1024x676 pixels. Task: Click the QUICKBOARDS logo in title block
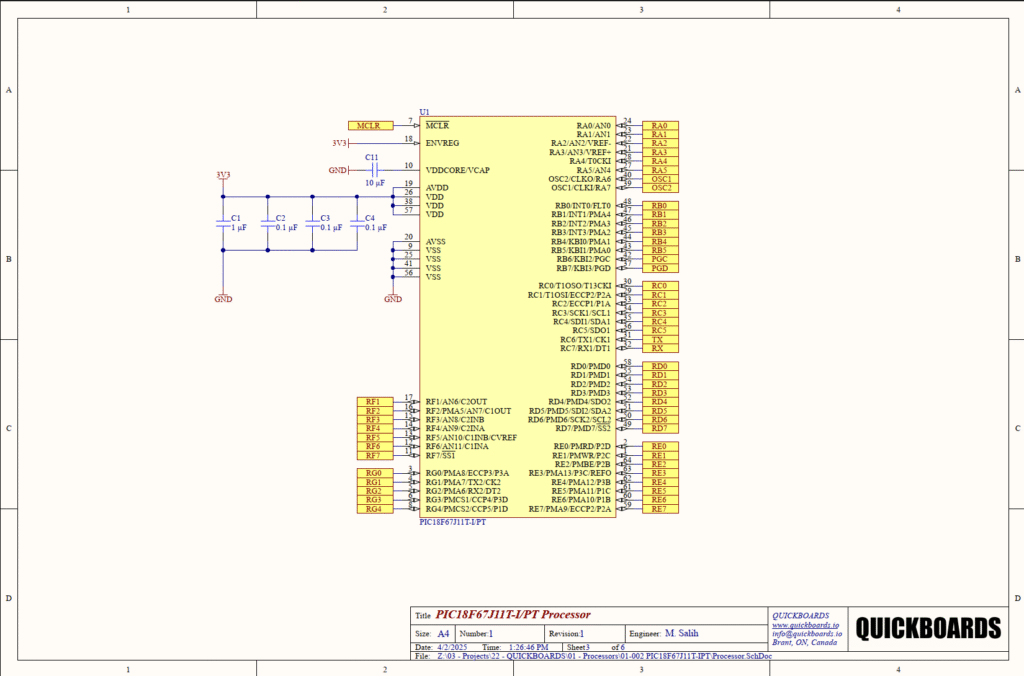pos(929,628)
